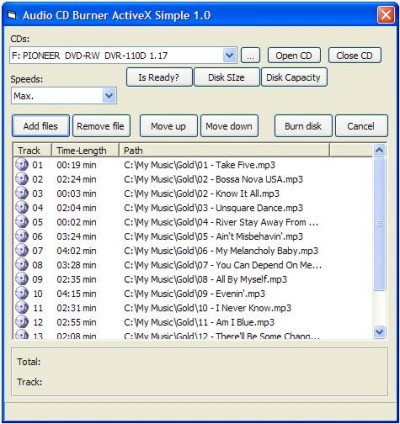
Task: Click the Disk SIze button
Action: coord(227,77)
